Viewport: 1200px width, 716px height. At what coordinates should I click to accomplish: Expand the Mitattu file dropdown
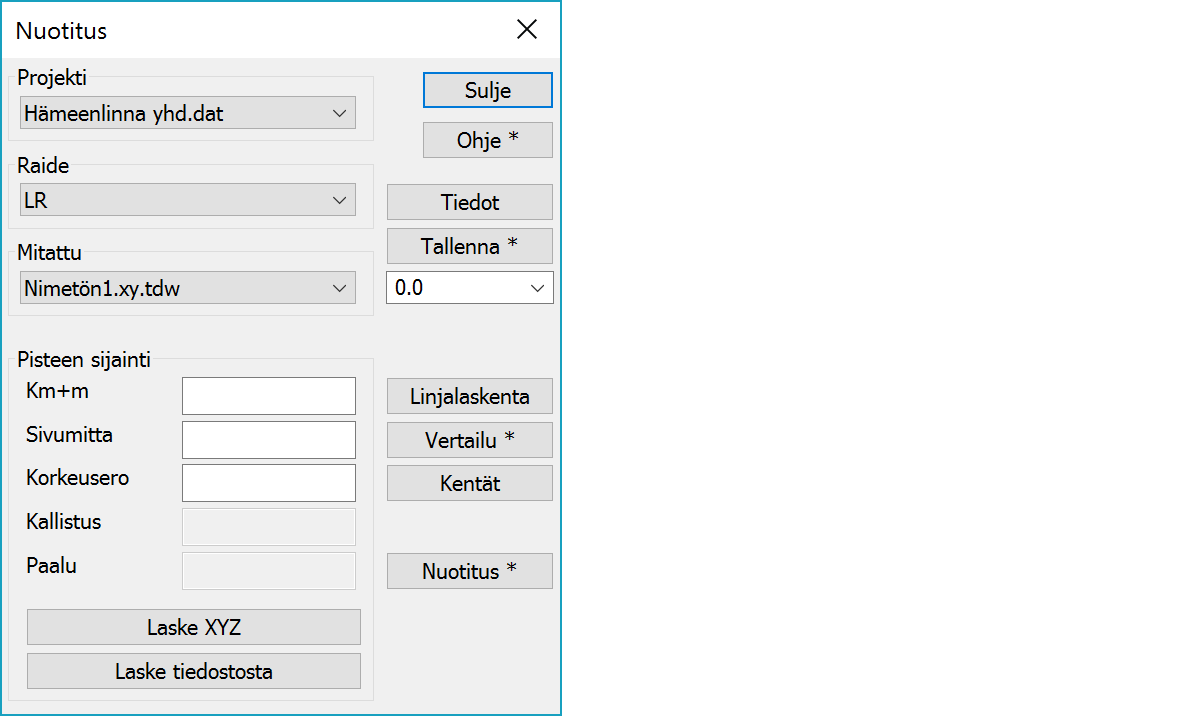pyautogui.click(x=187, y=289)
